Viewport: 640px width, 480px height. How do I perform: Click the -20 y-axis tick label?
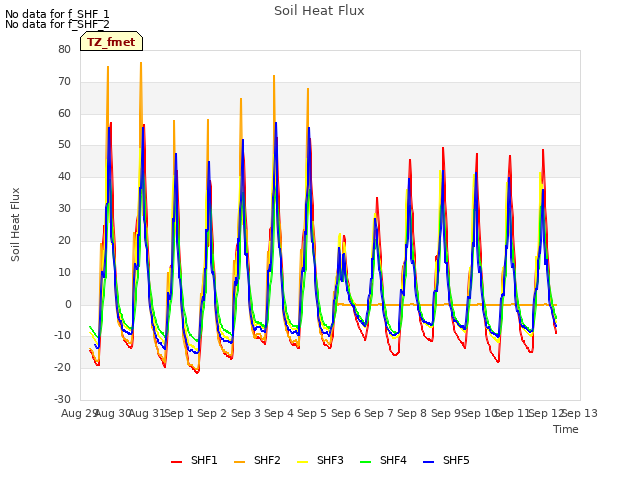click(x=63, y=367)
